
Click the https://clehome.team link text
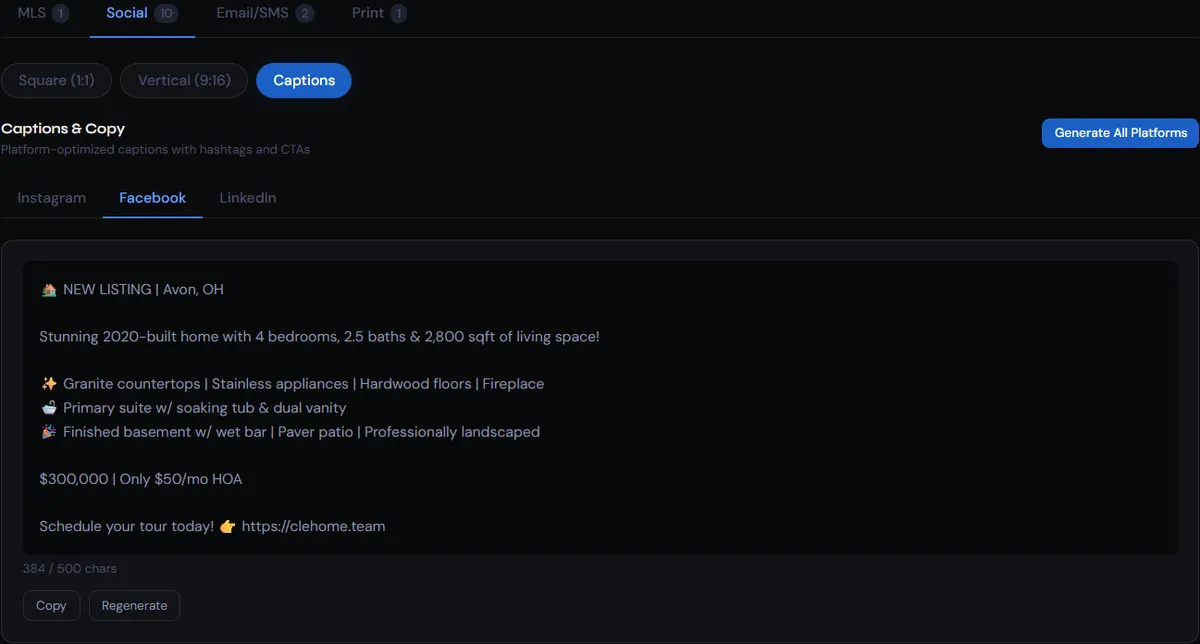click(x=313, y=526)
